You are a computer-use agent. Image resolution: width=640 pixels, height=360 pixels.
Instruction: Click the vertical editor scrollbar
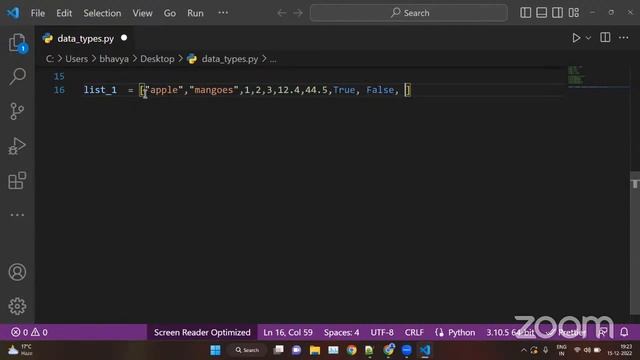click(635, 242)
